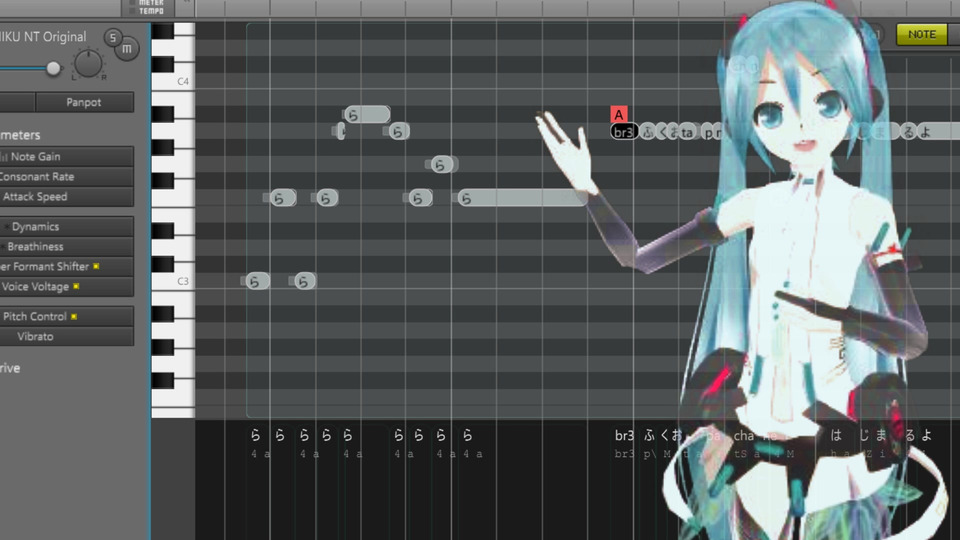This screenshot has height=540, width=960.
Task: Click the track volume slider handle
Action: 54,69
